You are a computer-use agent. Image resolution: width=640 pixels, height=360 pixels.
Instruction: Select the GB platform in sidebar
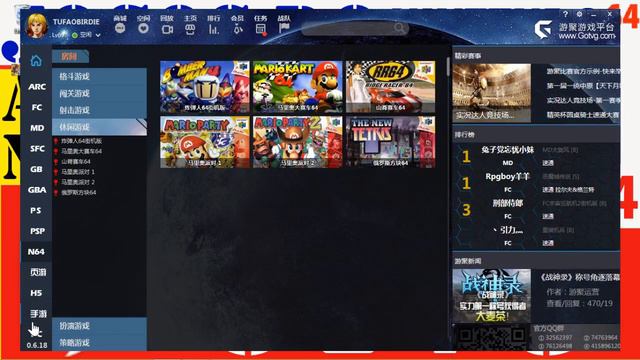tap(36, 169)
